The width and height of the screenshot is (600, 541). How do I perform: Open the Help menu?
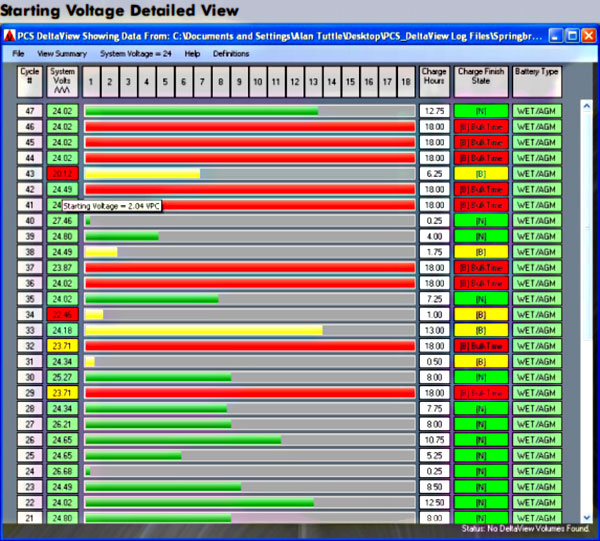(x=192, y=54)
